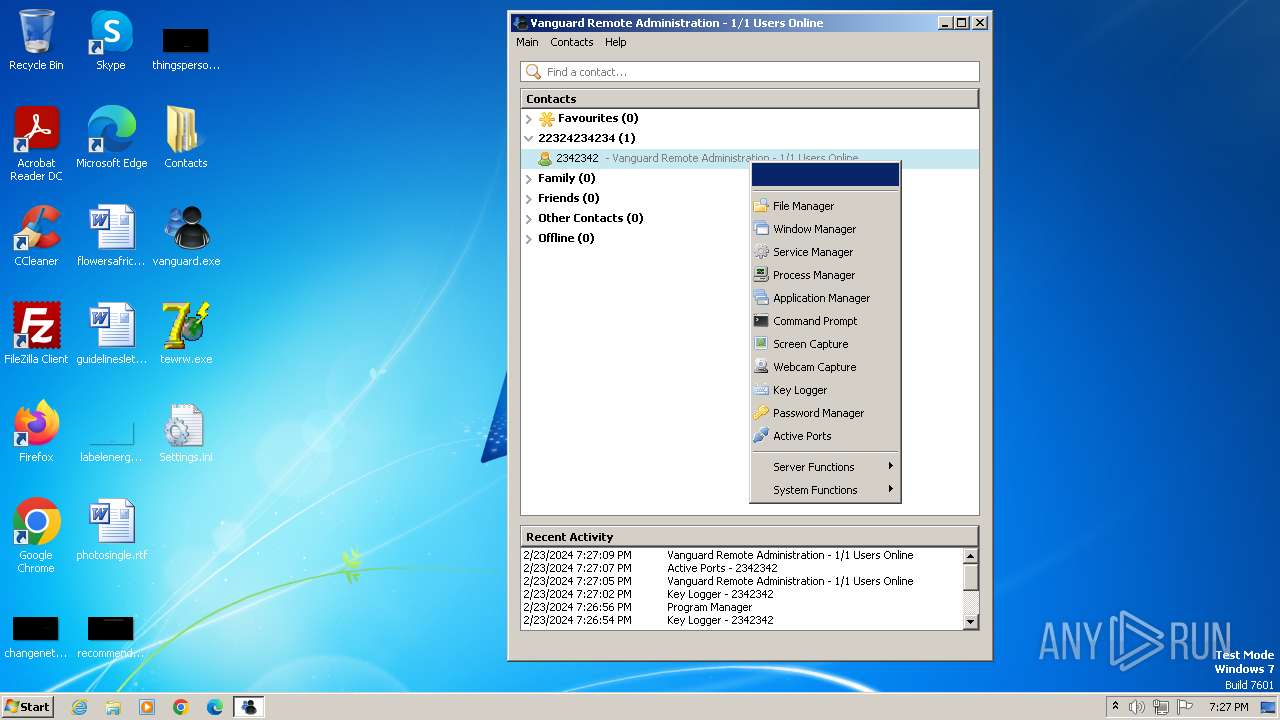The width and height of the screenshot is (1280, 720).
Task: Open Settings.ini file on desktop
Action: point(186,432)
